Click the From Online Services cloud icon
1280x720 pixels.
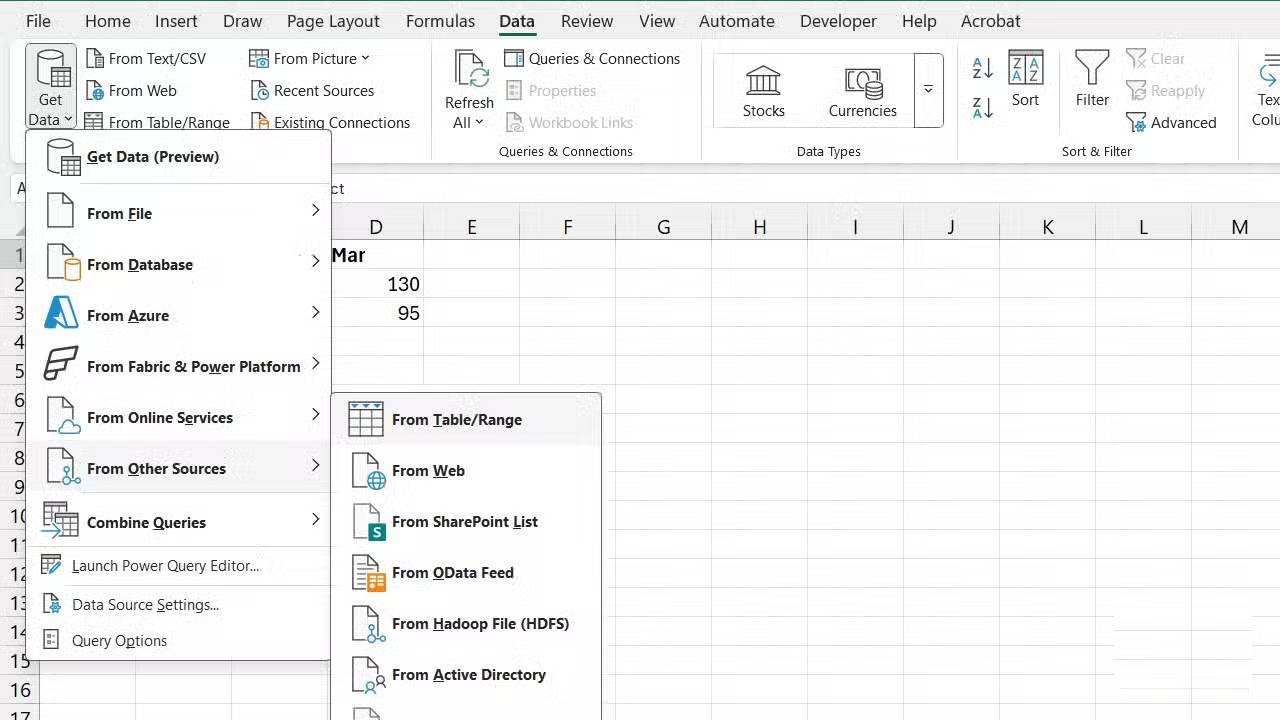point(63,417)
